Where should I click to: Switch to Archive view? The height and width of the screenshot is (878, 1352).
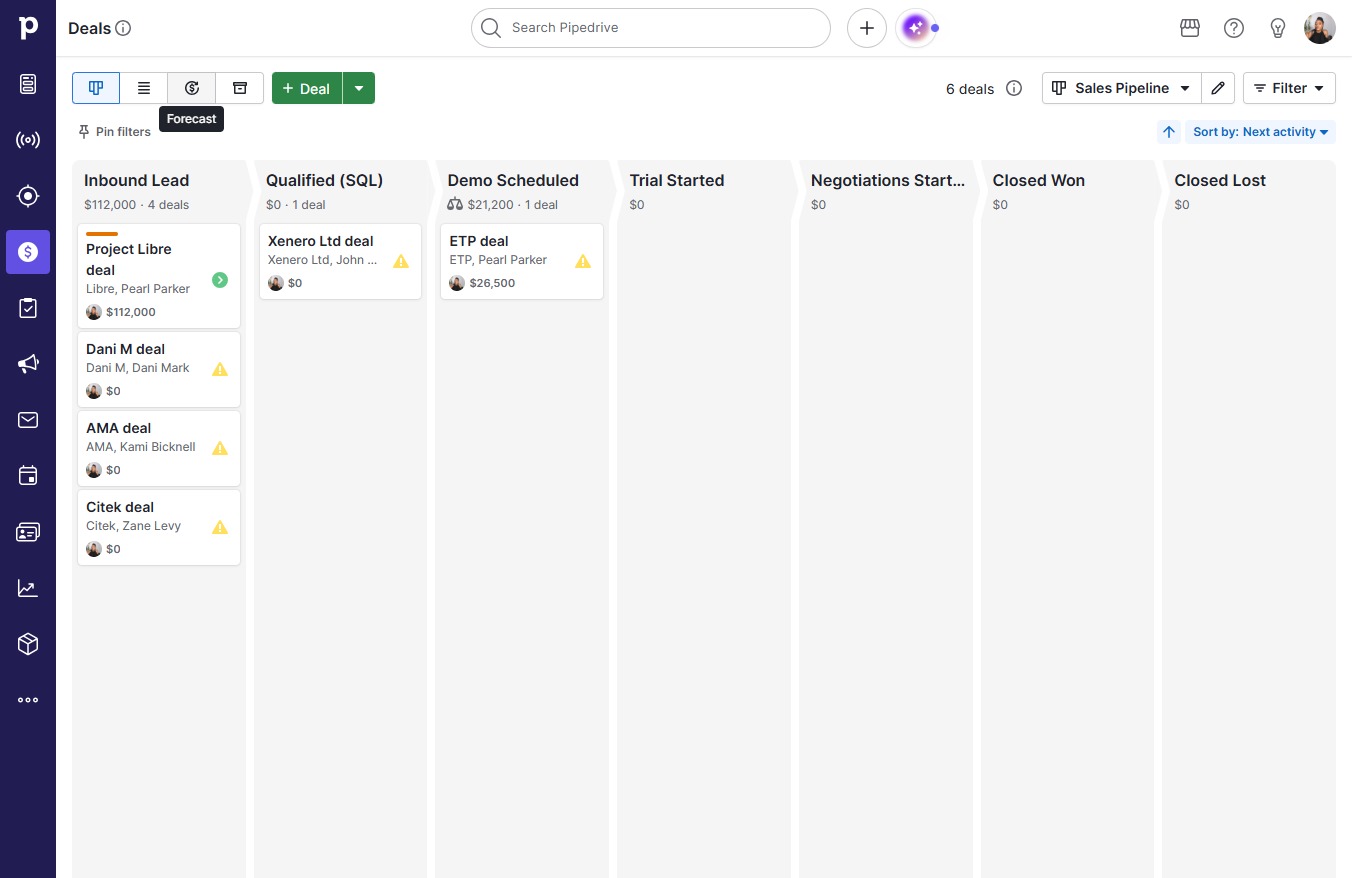click(240, 88)
